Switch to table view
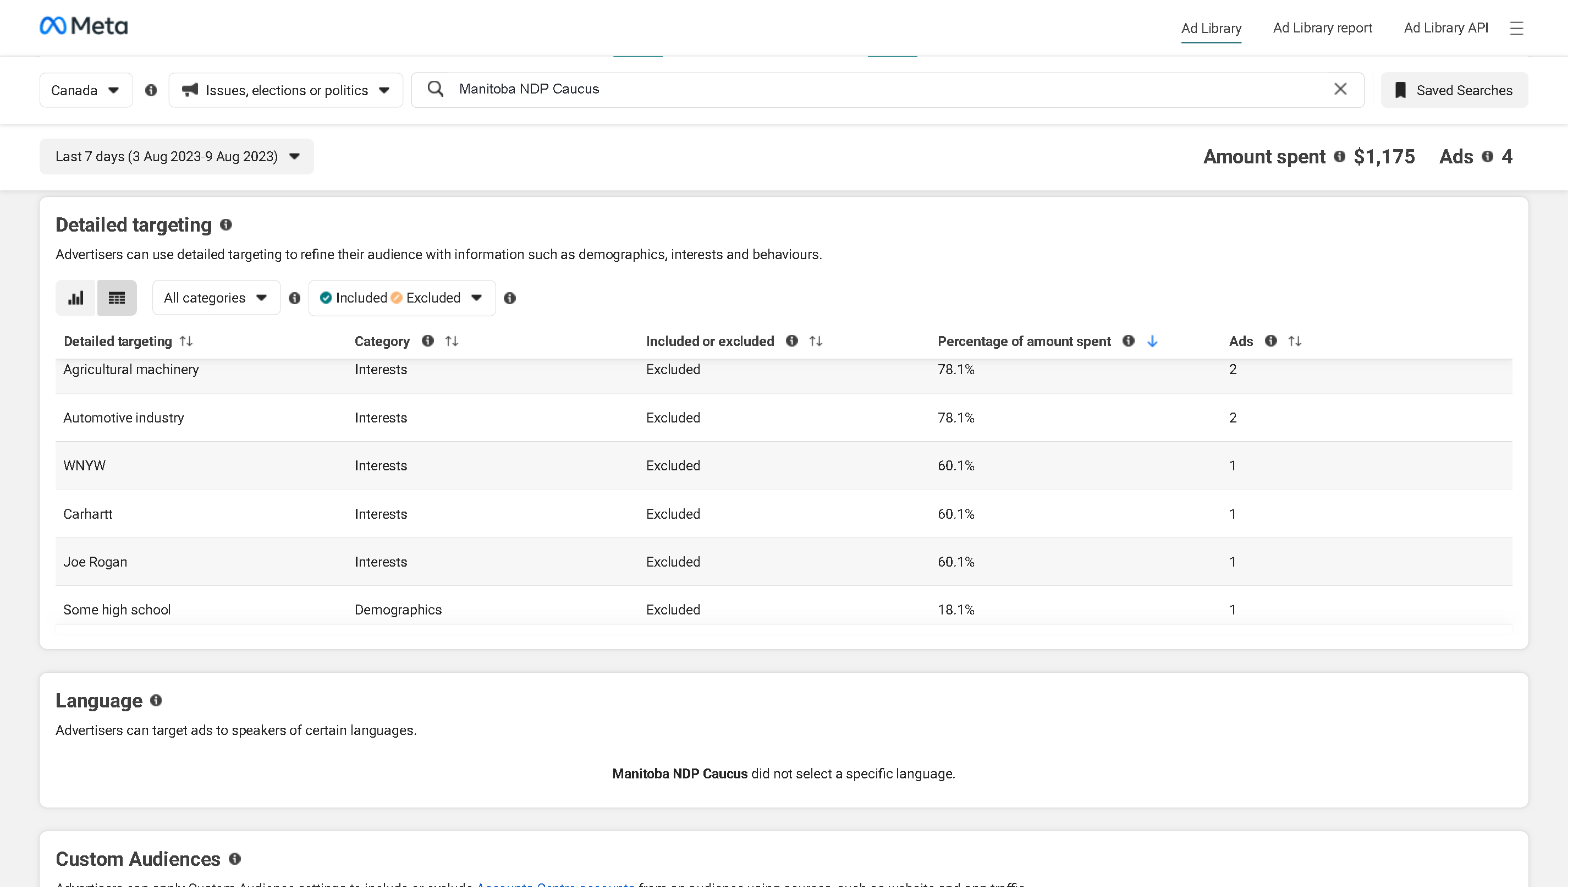The image size is (1584, 895). pos(117,298)
